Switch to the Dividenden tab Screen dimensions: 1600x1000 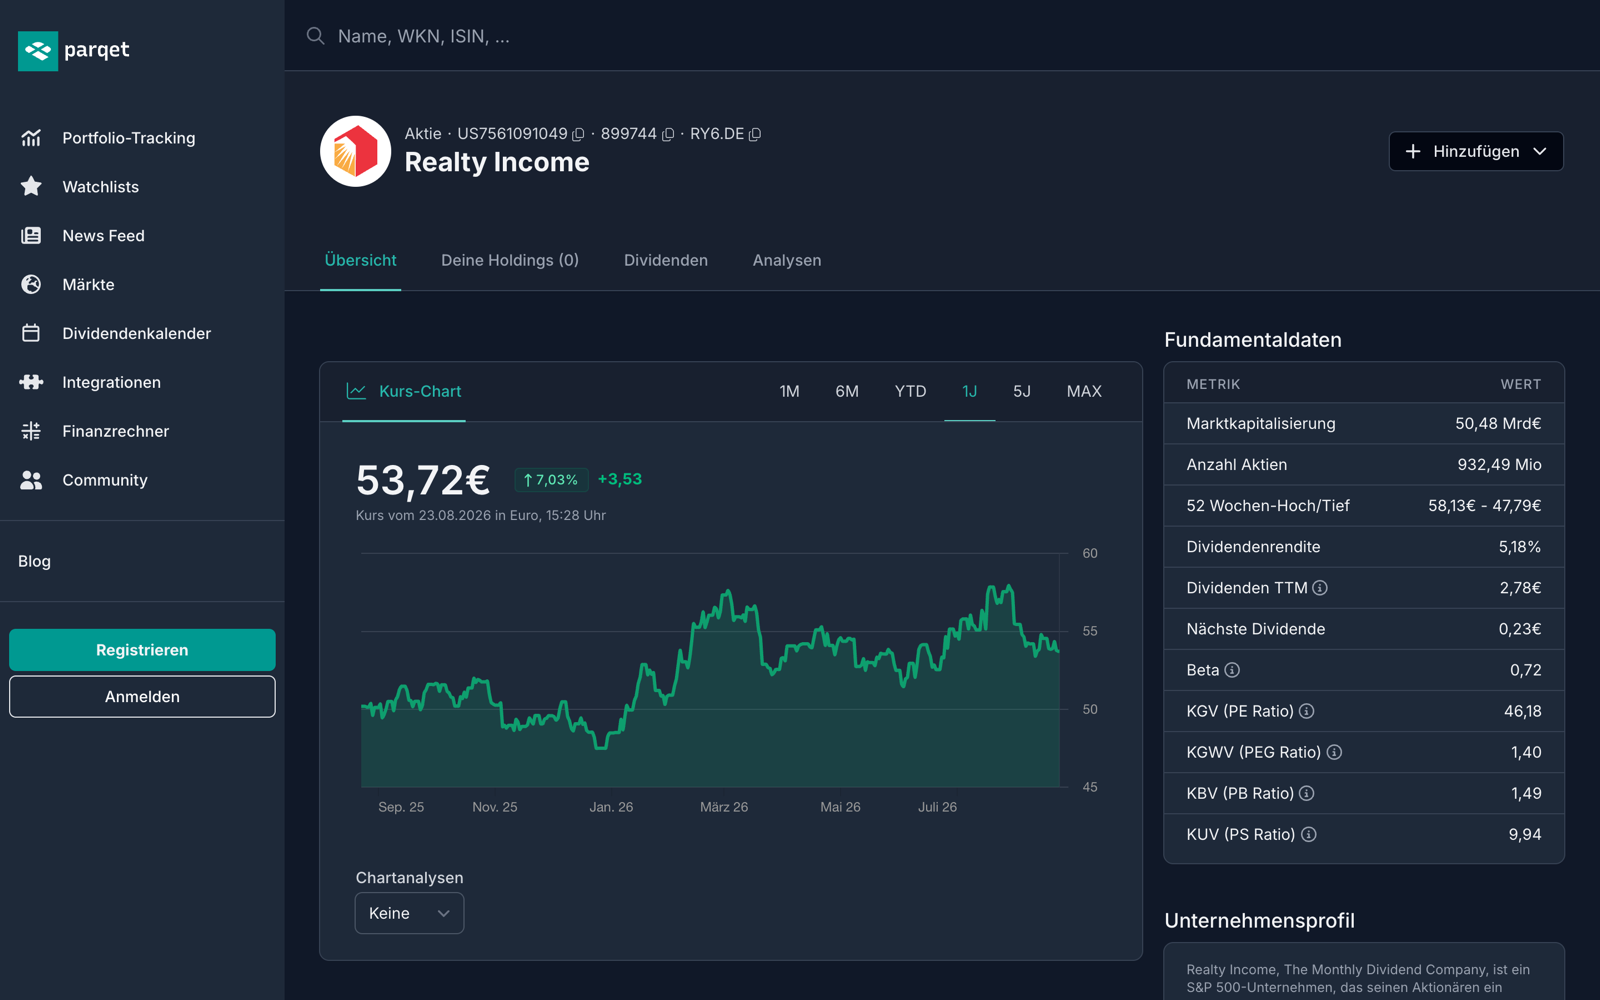666,260
